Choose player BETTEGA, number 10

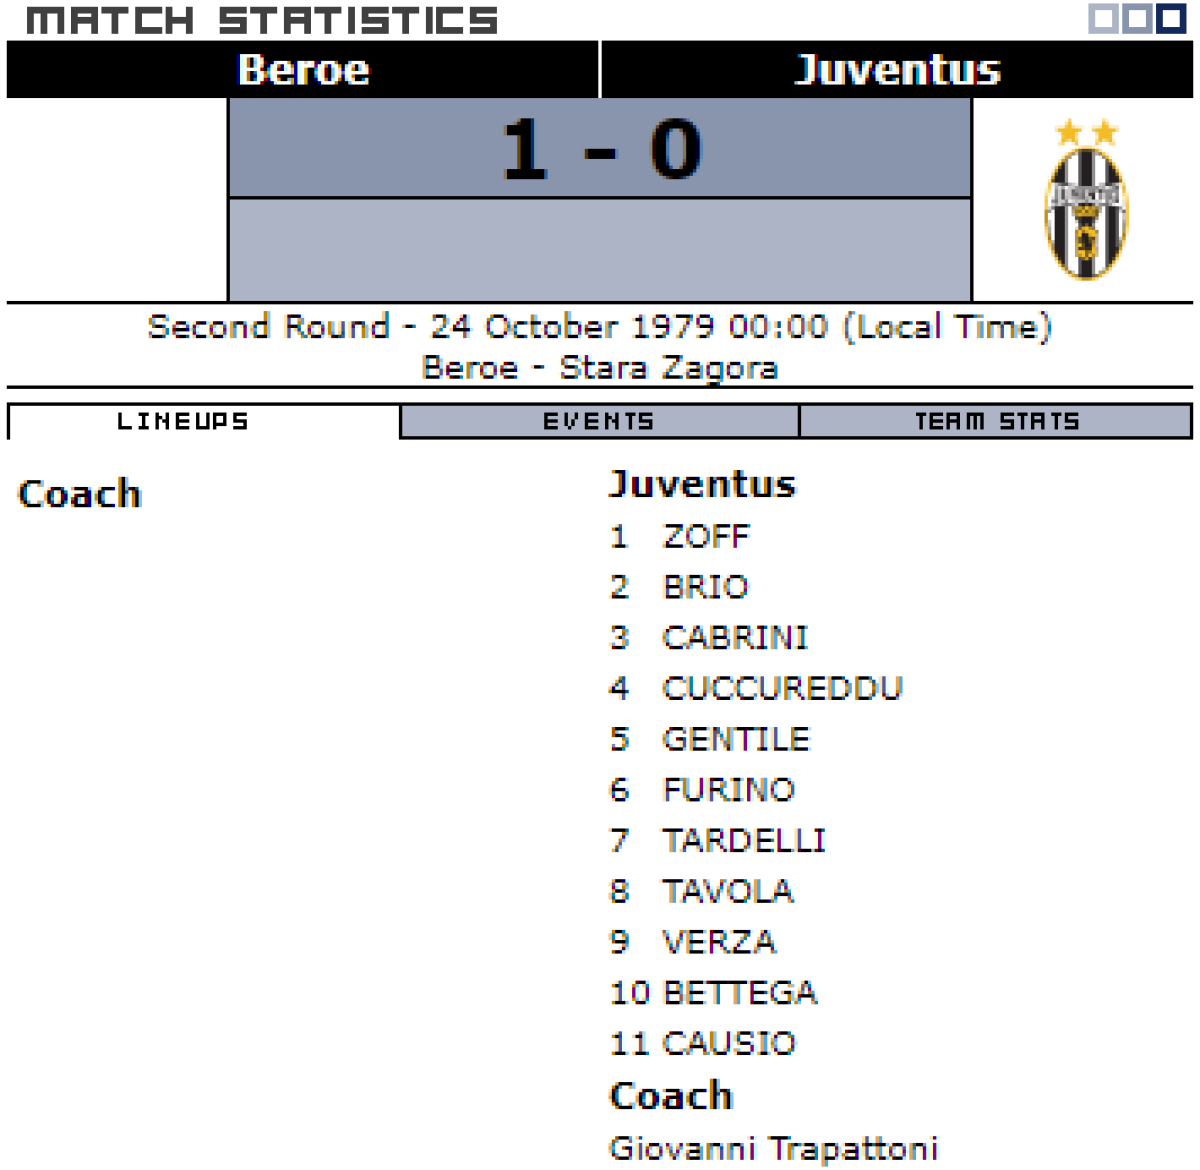(739, 993)
